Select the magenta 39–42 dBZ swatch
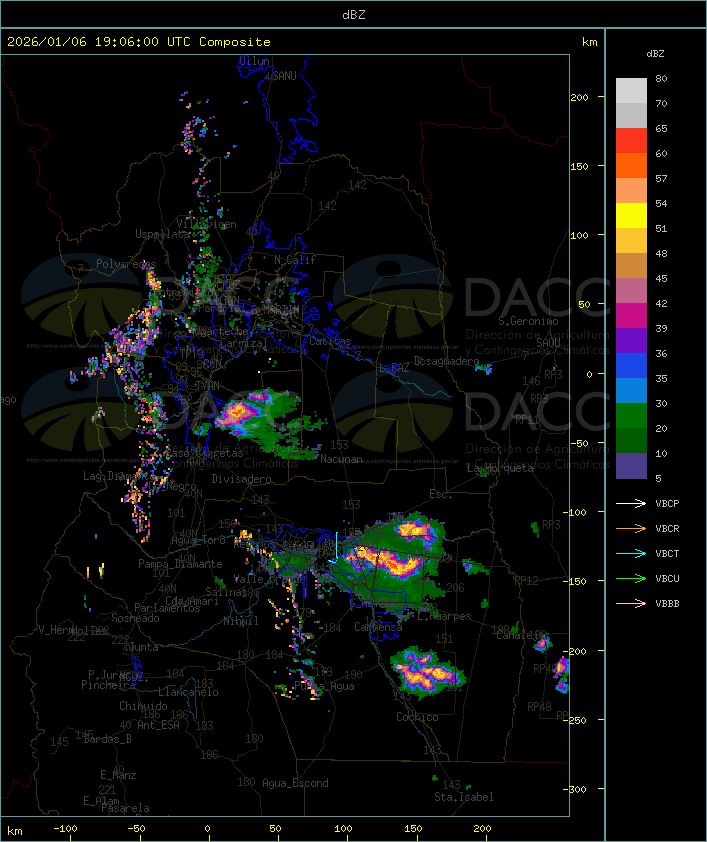The height and width of the screenshot is (842, 707). [x=631, y=316]
